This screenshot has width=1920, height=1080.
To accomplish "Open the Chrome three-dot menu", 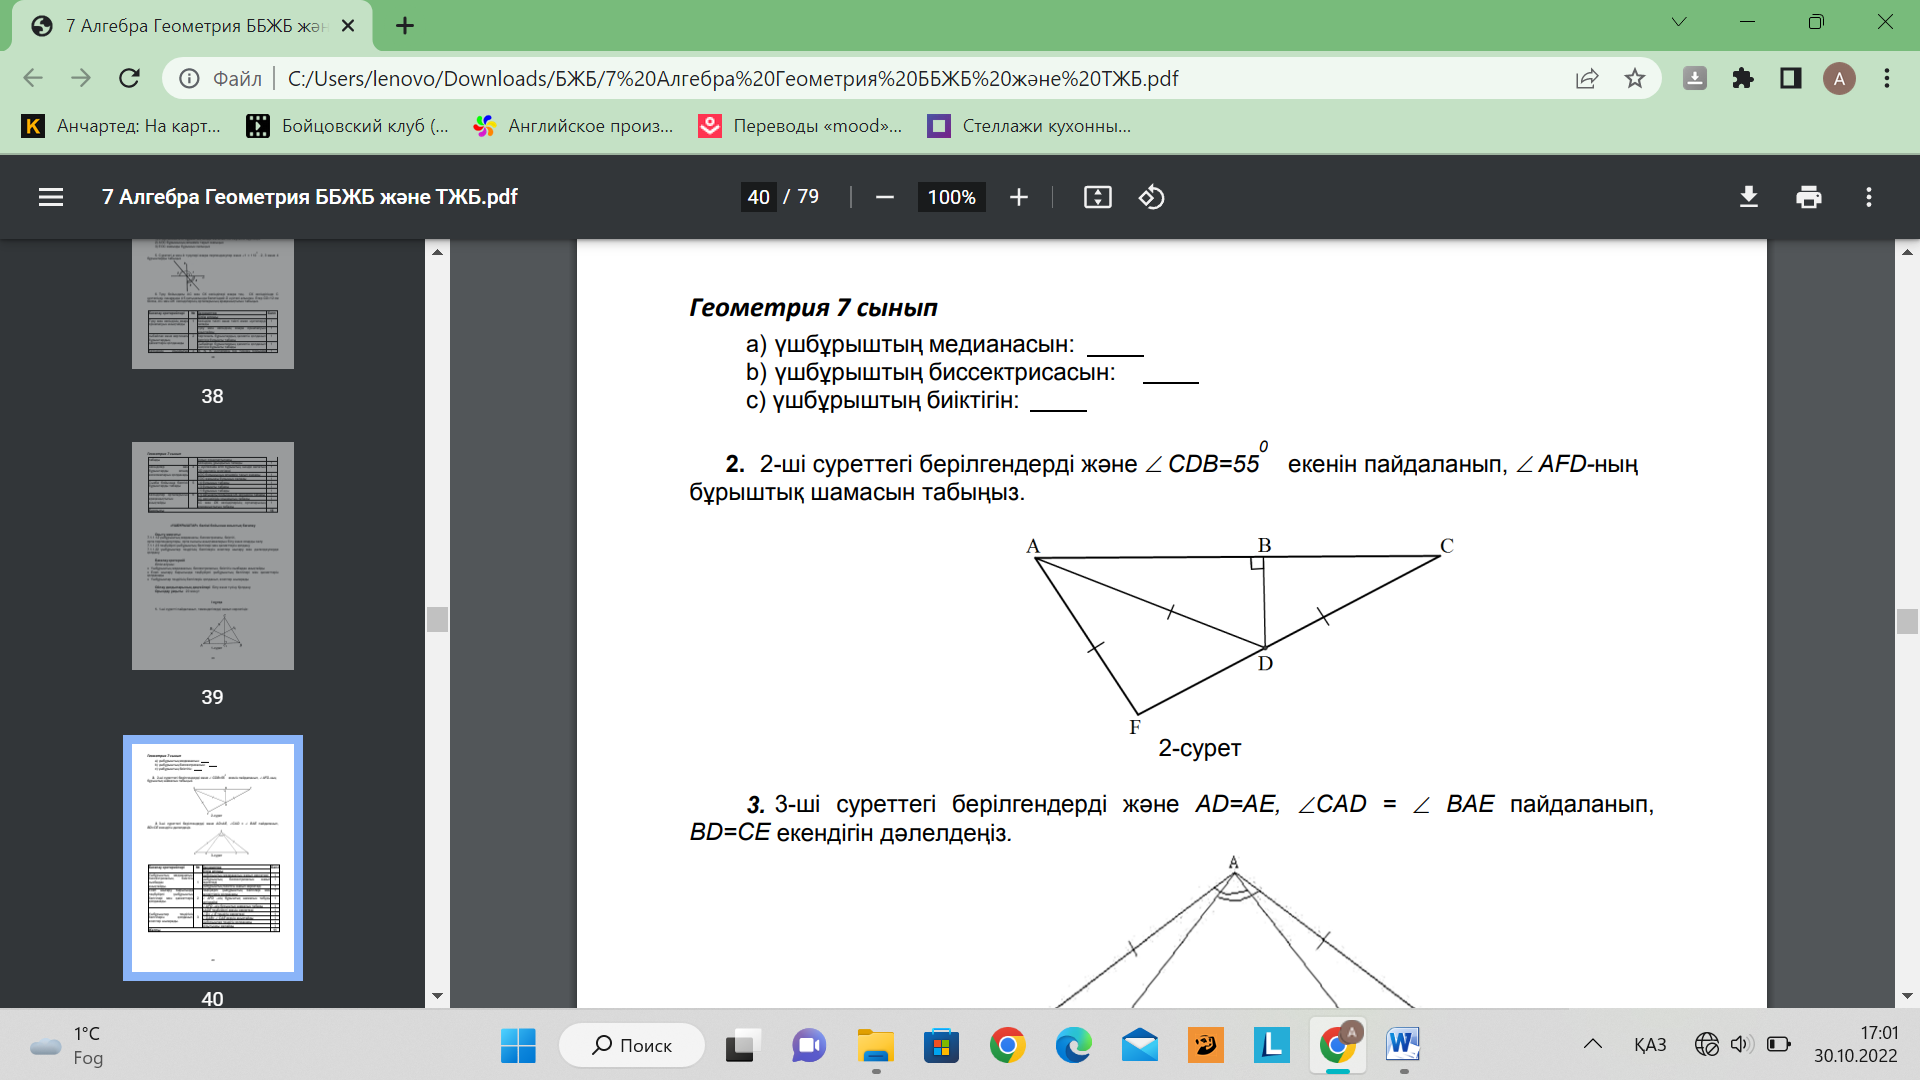I will coord(1887,78).
